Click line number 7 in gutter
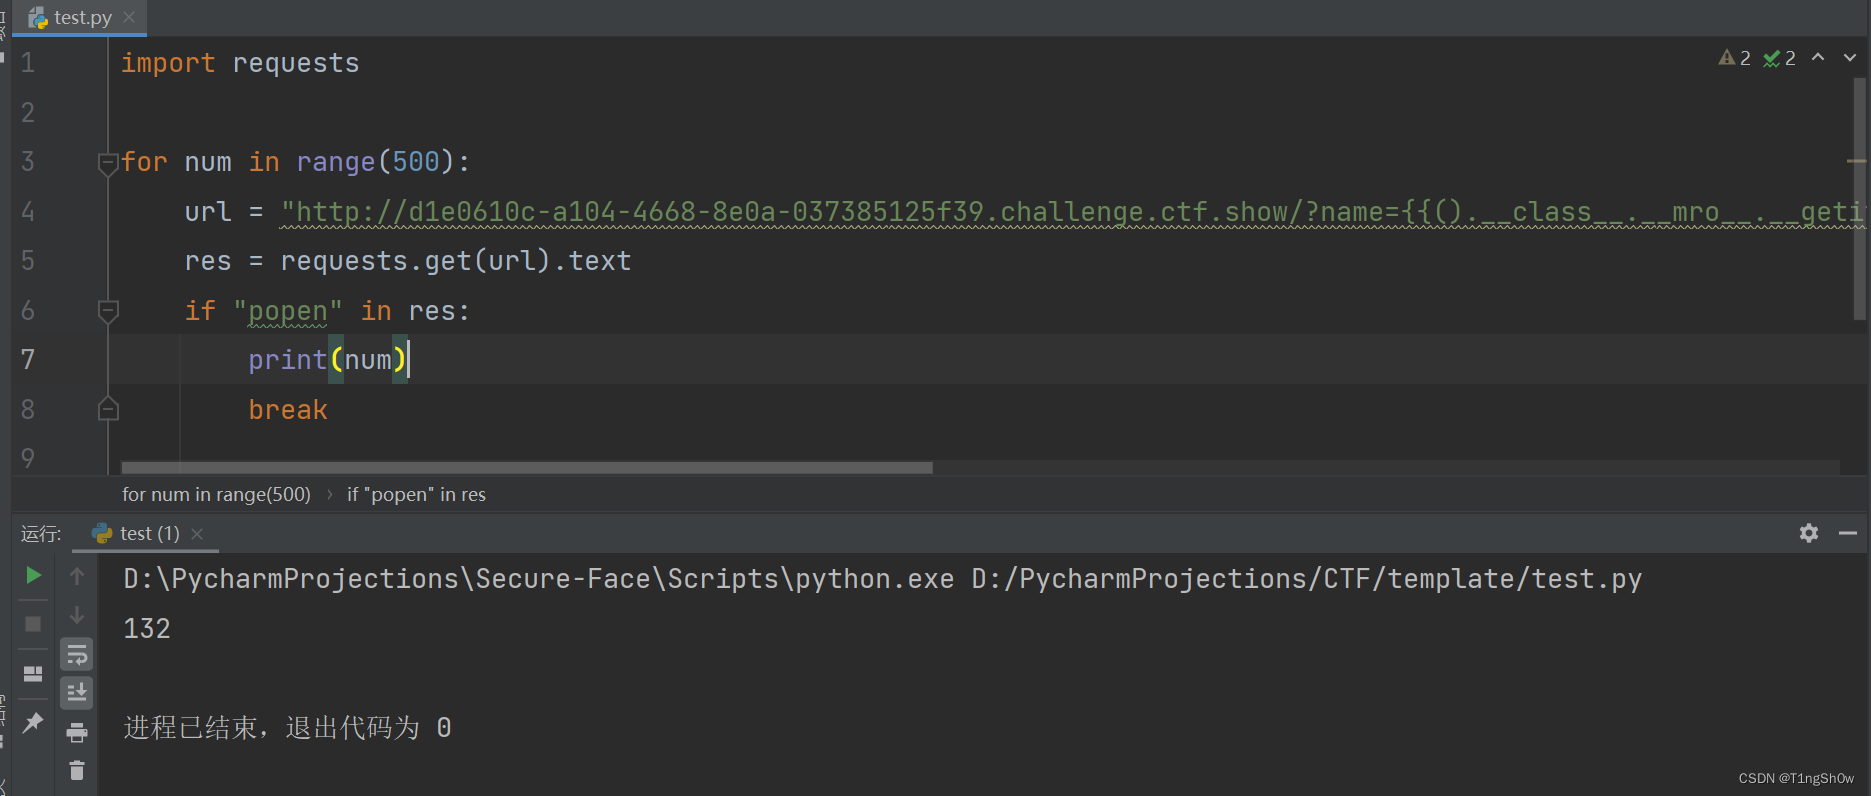 [28, 360]
